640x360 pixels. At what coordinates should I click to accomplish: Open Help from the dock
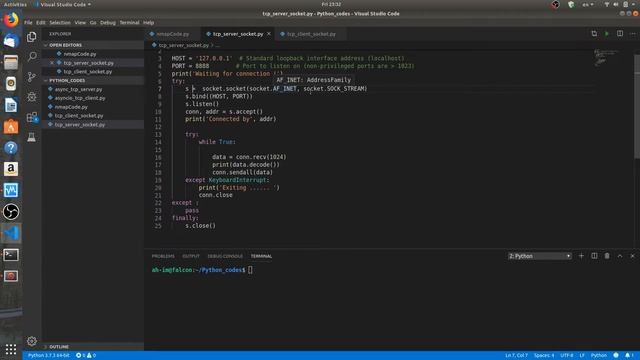[x=11, y=148]
